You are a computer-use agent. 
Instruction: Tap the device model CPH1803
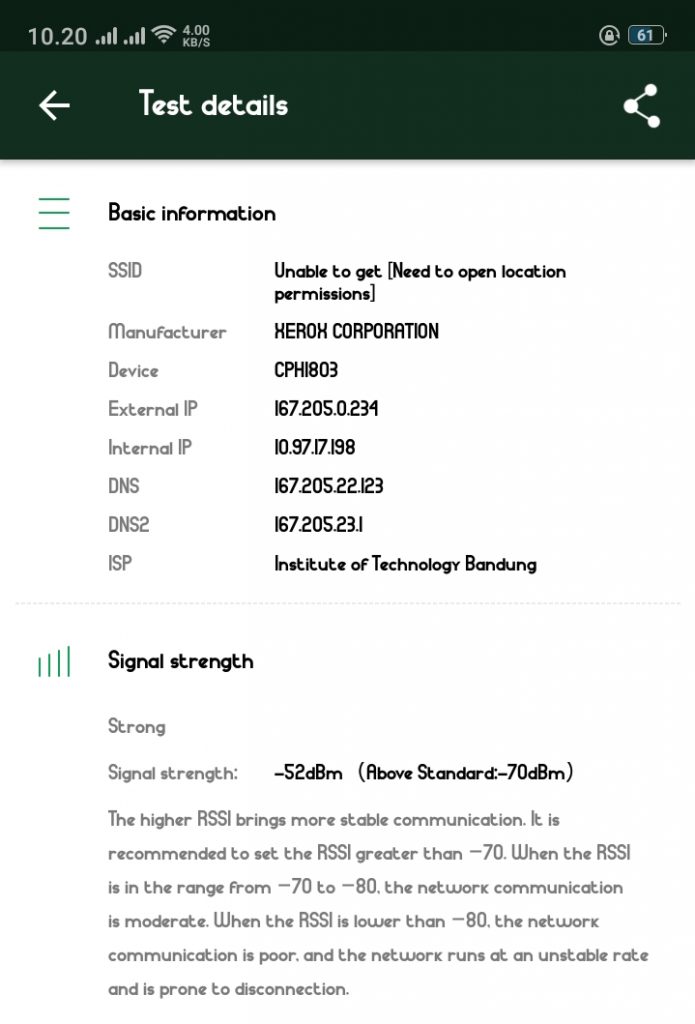click(306, 370)
